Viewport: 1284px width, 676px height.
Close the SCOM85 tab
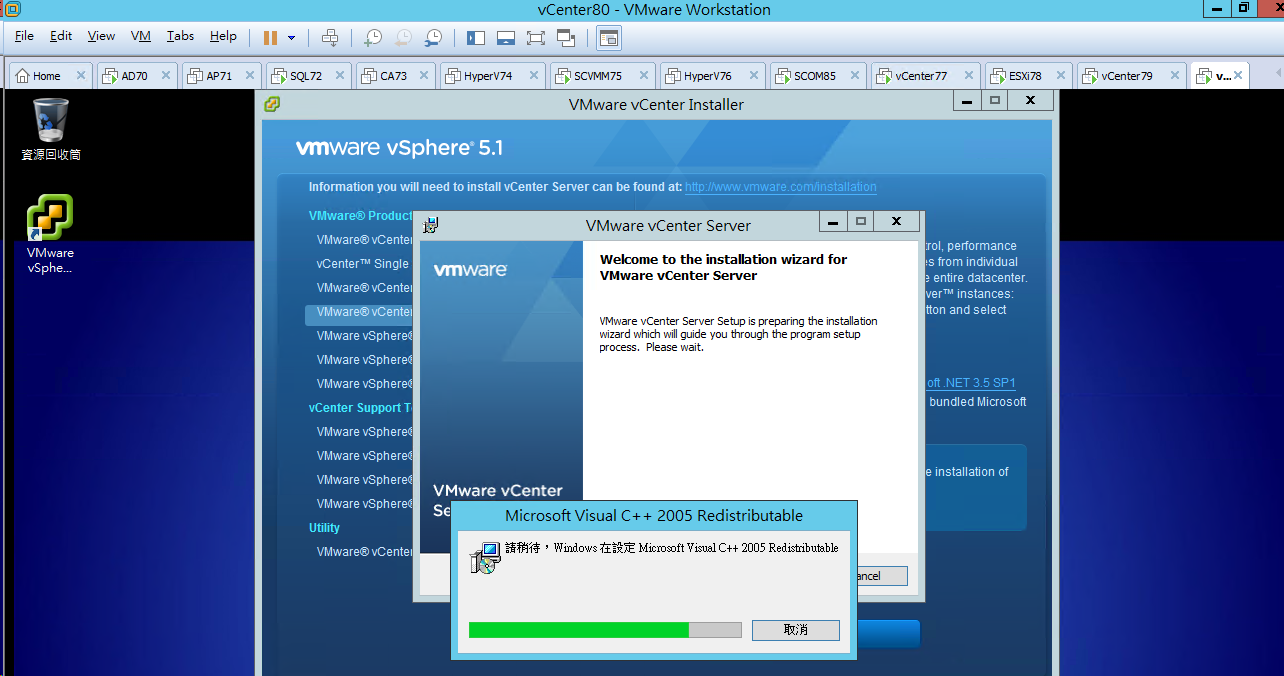(855, 76)
